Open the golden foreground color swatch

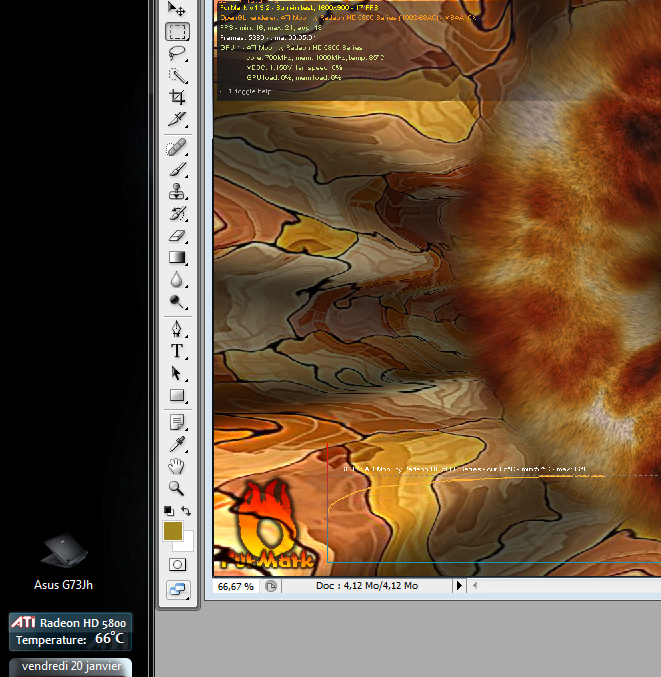click(172, 529)
